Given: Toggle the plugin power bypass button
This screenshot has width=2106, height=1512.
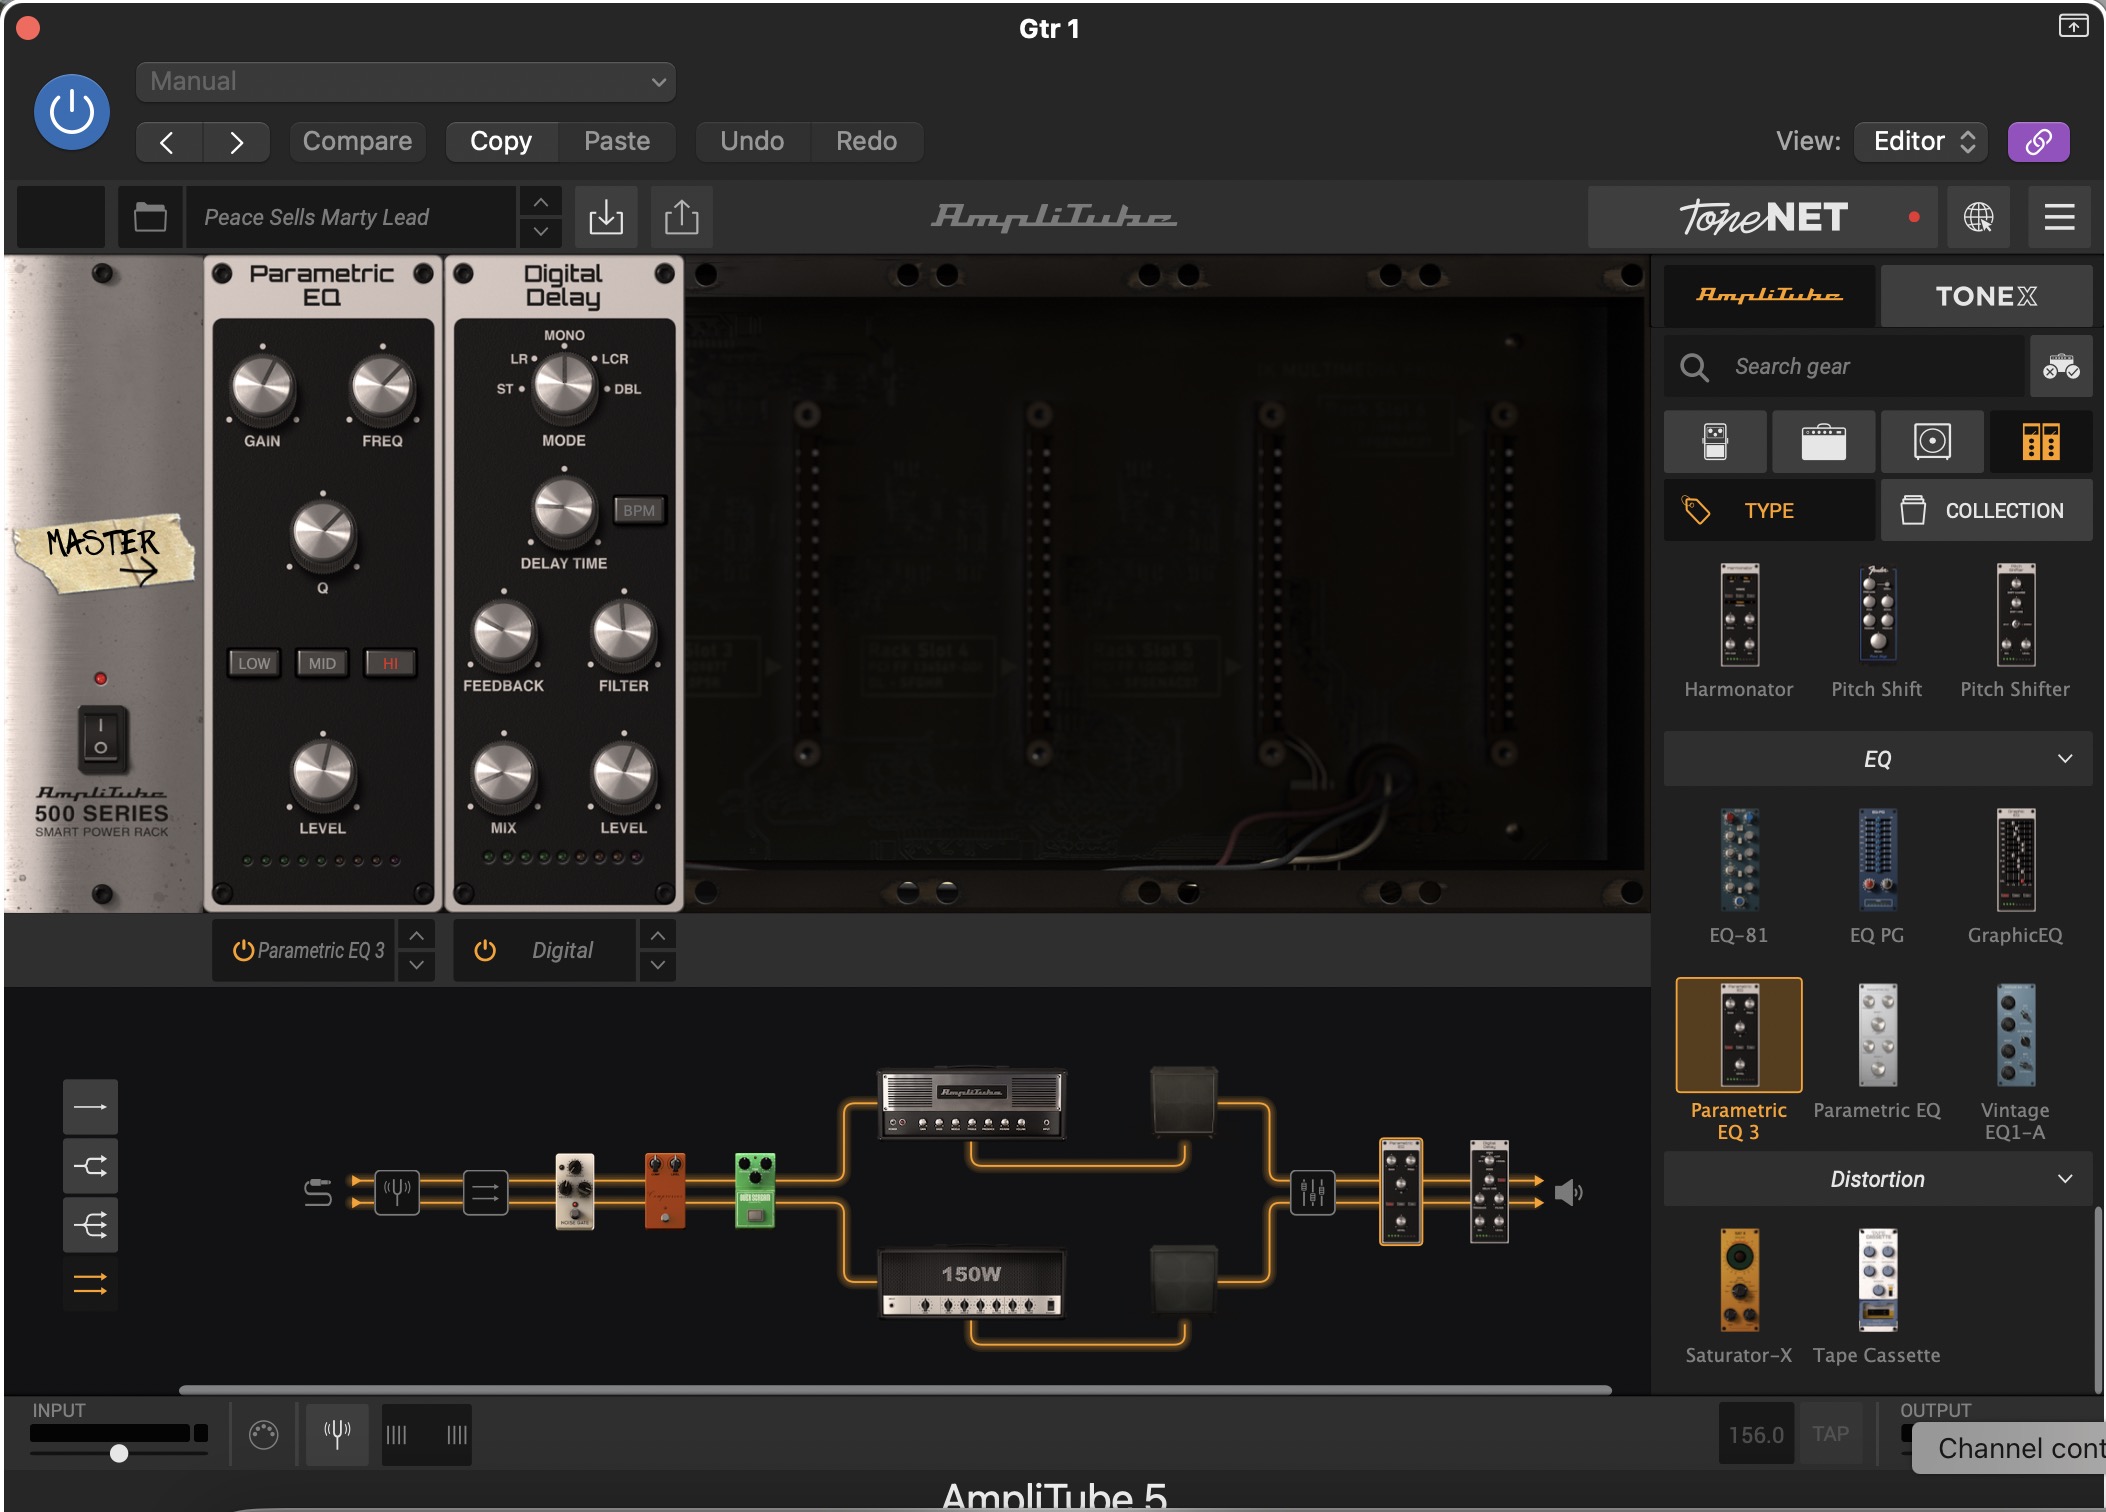Looking at the screenshot, I should pyautogui.click(x=72, y=112).
